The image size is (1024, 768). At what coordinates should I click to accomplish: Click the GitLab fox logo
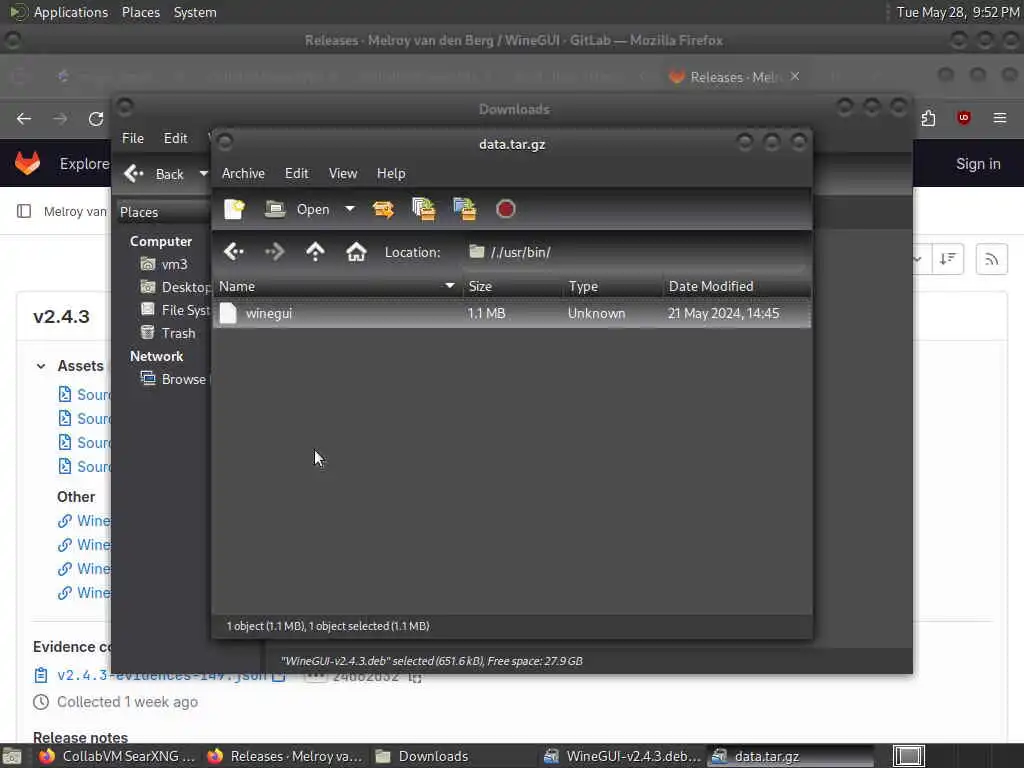point(27,163)
